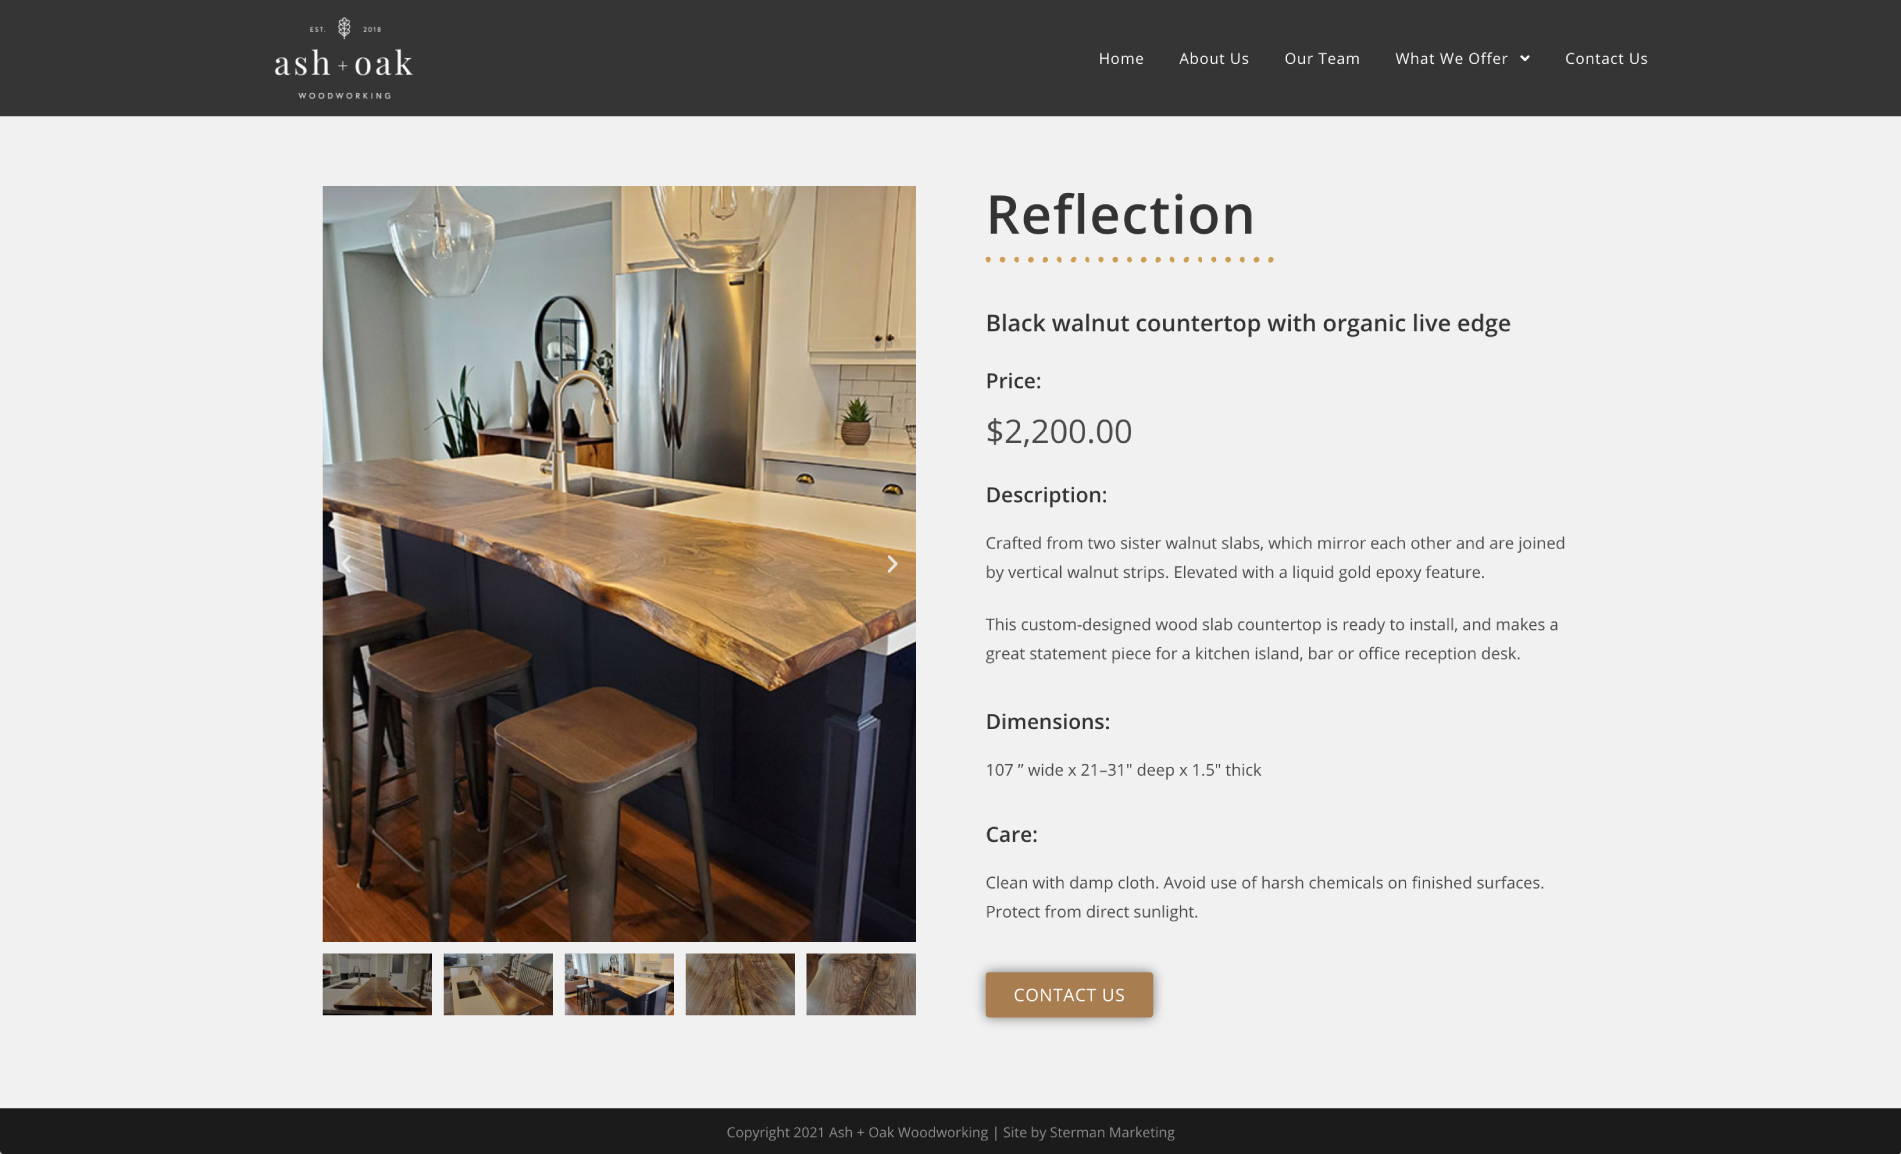Go back with the left gallery arrow
This screenshot has height=1154, width=1901.
point(346,564)
